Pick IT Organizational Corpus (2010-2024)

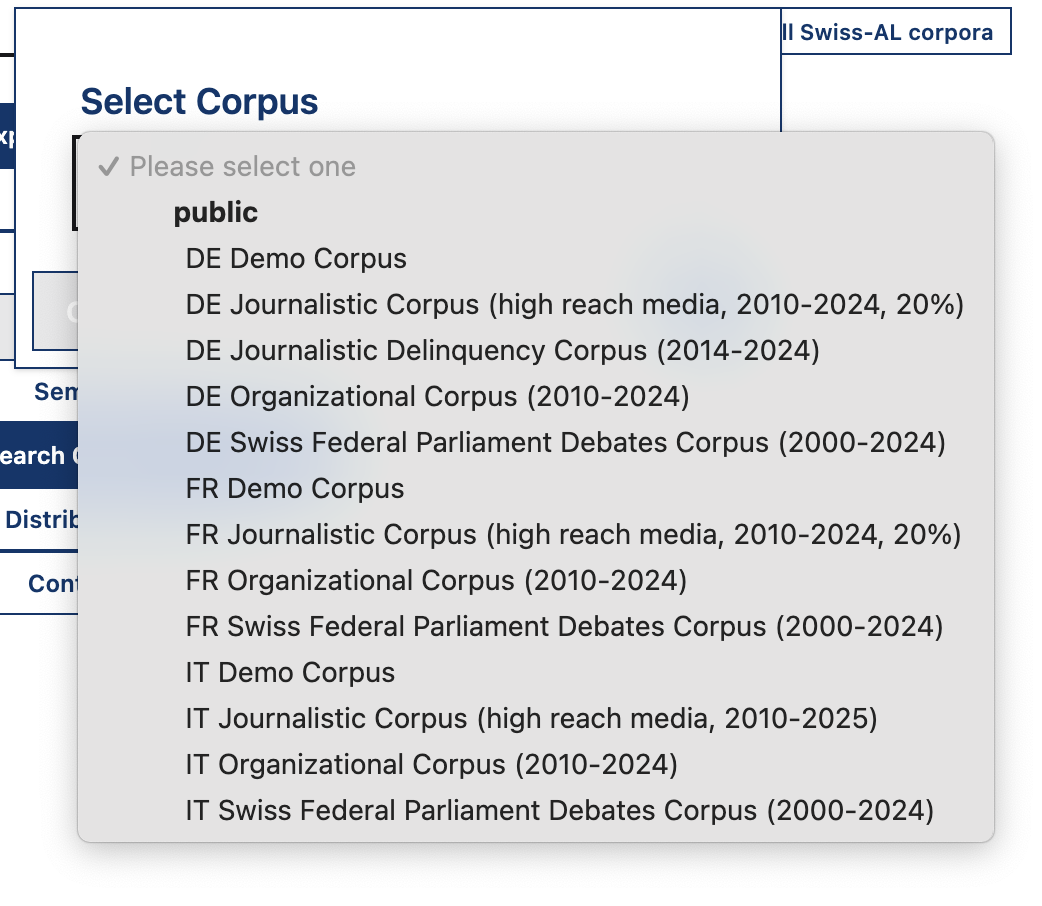coord(431,765)
